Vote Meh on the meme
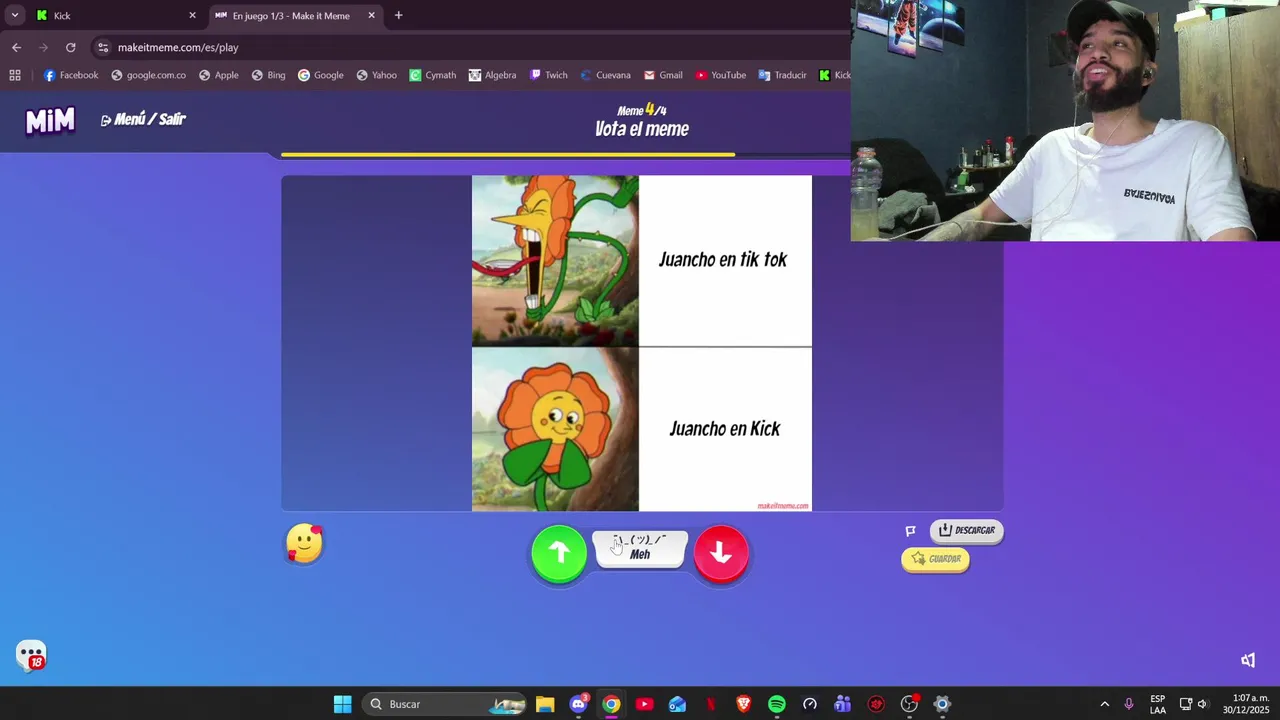Viewport: 1280px width, 720px height. (x=640, y=548)
